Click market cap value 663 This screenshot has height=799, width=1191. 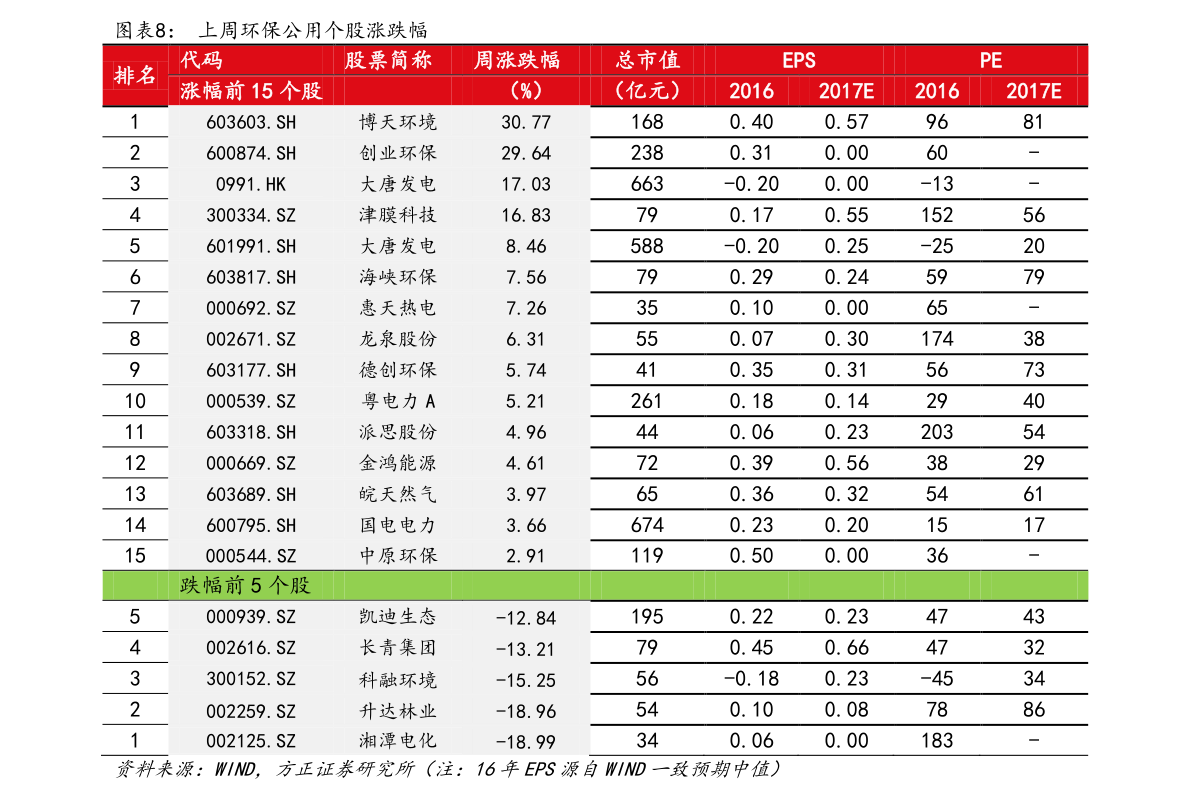coord(647,185)
